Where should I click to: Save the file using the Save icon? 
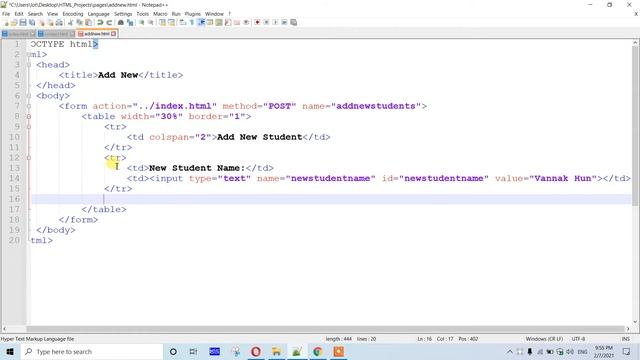[x=23, y=22]
